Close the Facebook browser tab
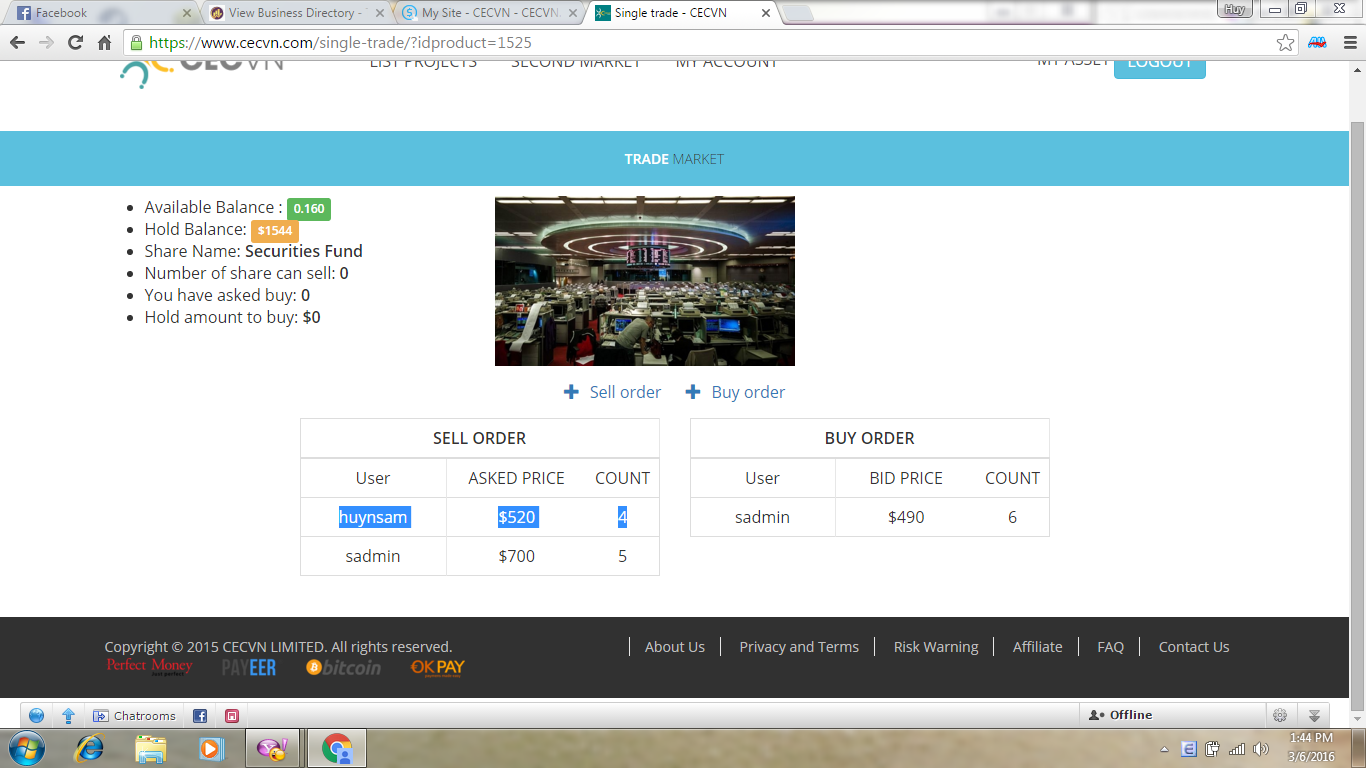Image resolution: width=1366 pixels, height=768 pixels. click(x=187, y=14)
